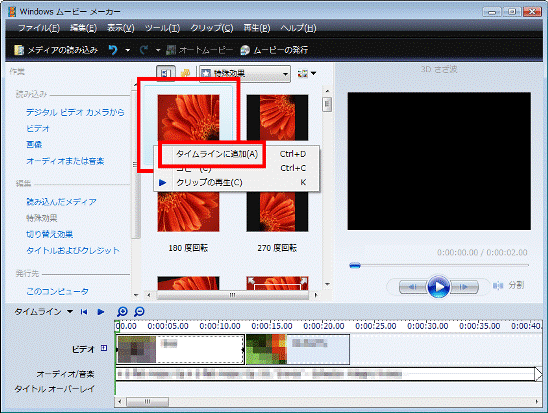The image size is (548, 413).
Task: Open the Effects (特殊効果) location combo box
Action: coord(245,74)
